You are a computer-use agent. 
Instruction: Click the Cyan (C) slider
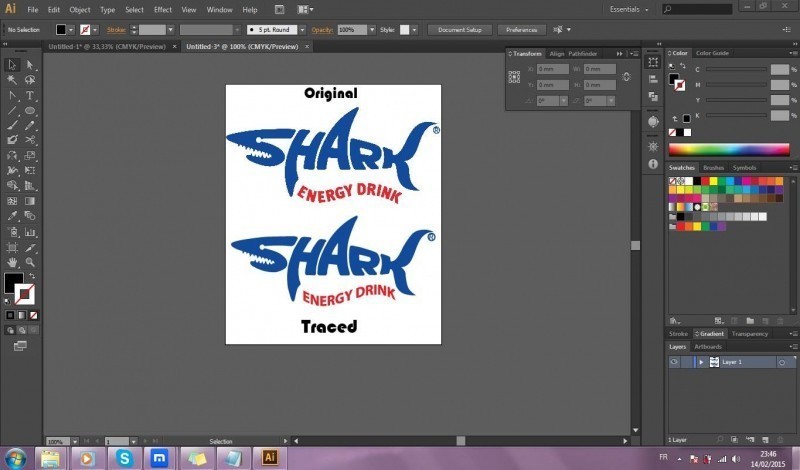coord(736,69)
